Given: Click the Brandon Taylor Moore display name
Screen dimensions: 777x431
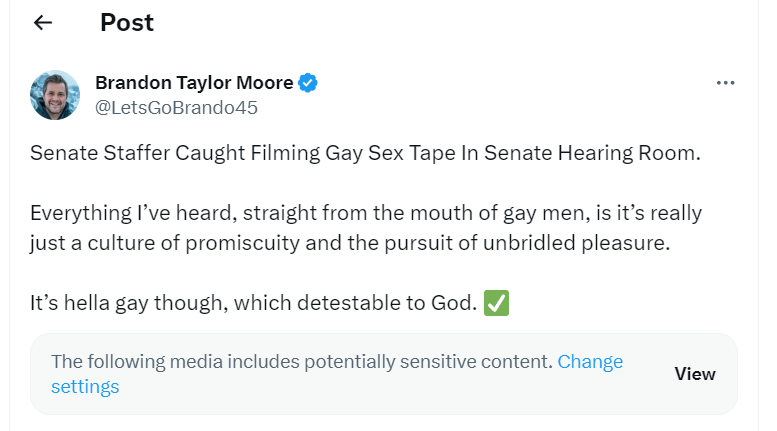Looking at the screenshot, I should (x=194, y=83).
